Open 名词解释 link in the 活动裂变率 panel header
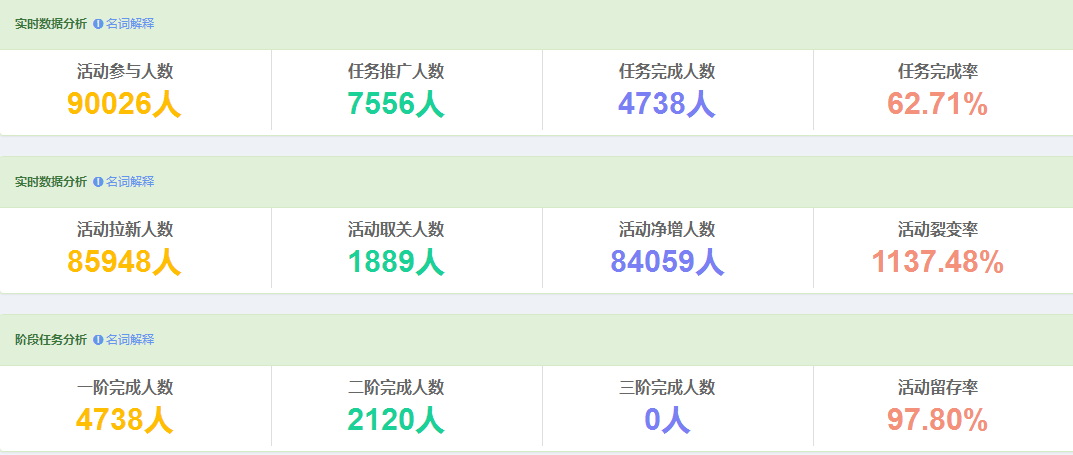1073x455 pixels. click(130, 182)
